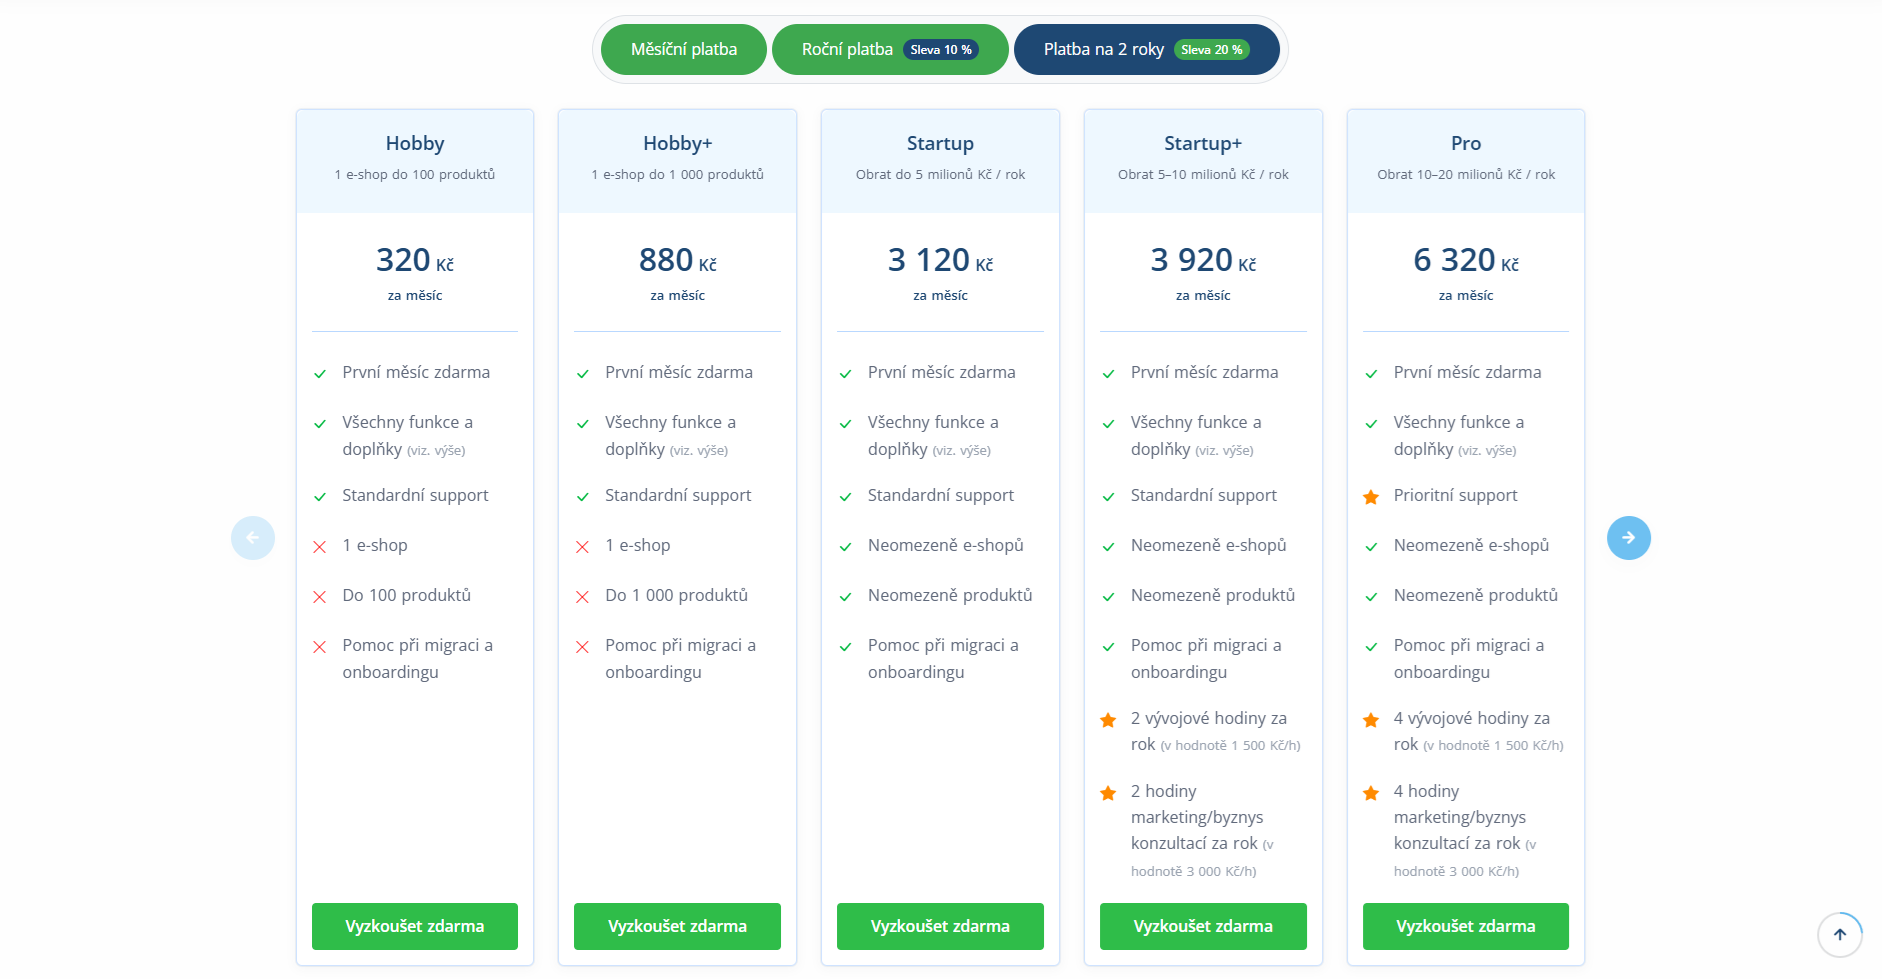Screen dimensions: 1886x979
Task: Start free trial of Startup plan
Action: point(940,926)
